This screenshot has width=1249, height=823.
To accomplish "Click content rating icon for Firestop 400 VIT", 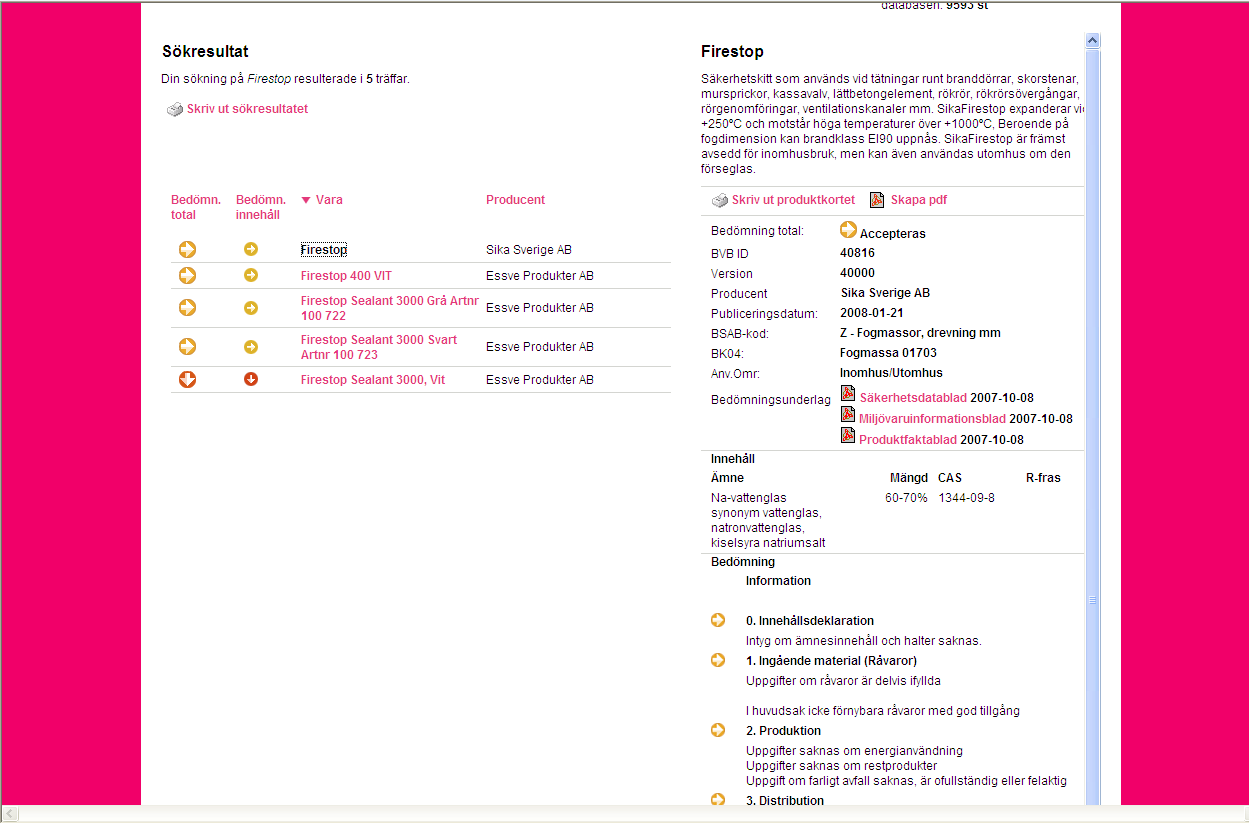I will coord(251,275).
